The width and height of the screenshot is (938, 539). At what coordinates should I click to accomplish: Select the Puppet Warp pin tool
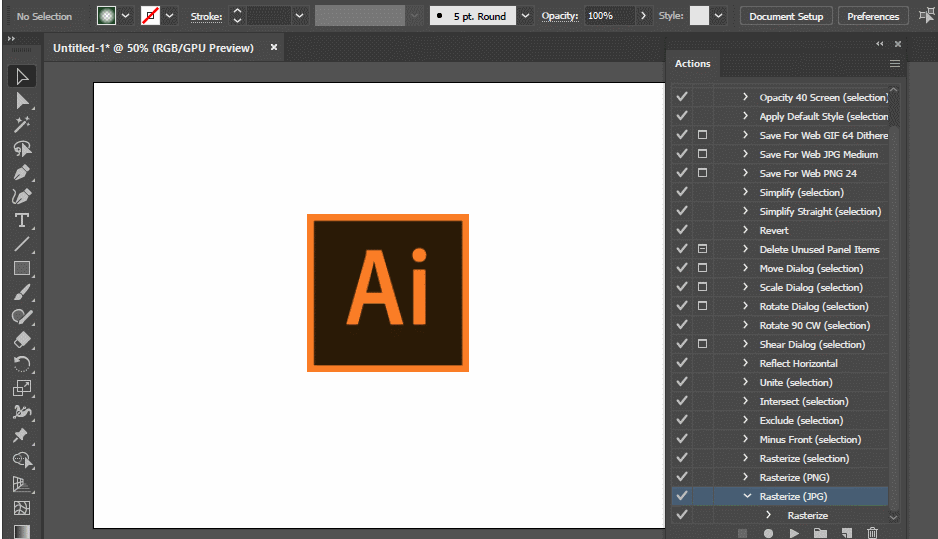point(22,436)
